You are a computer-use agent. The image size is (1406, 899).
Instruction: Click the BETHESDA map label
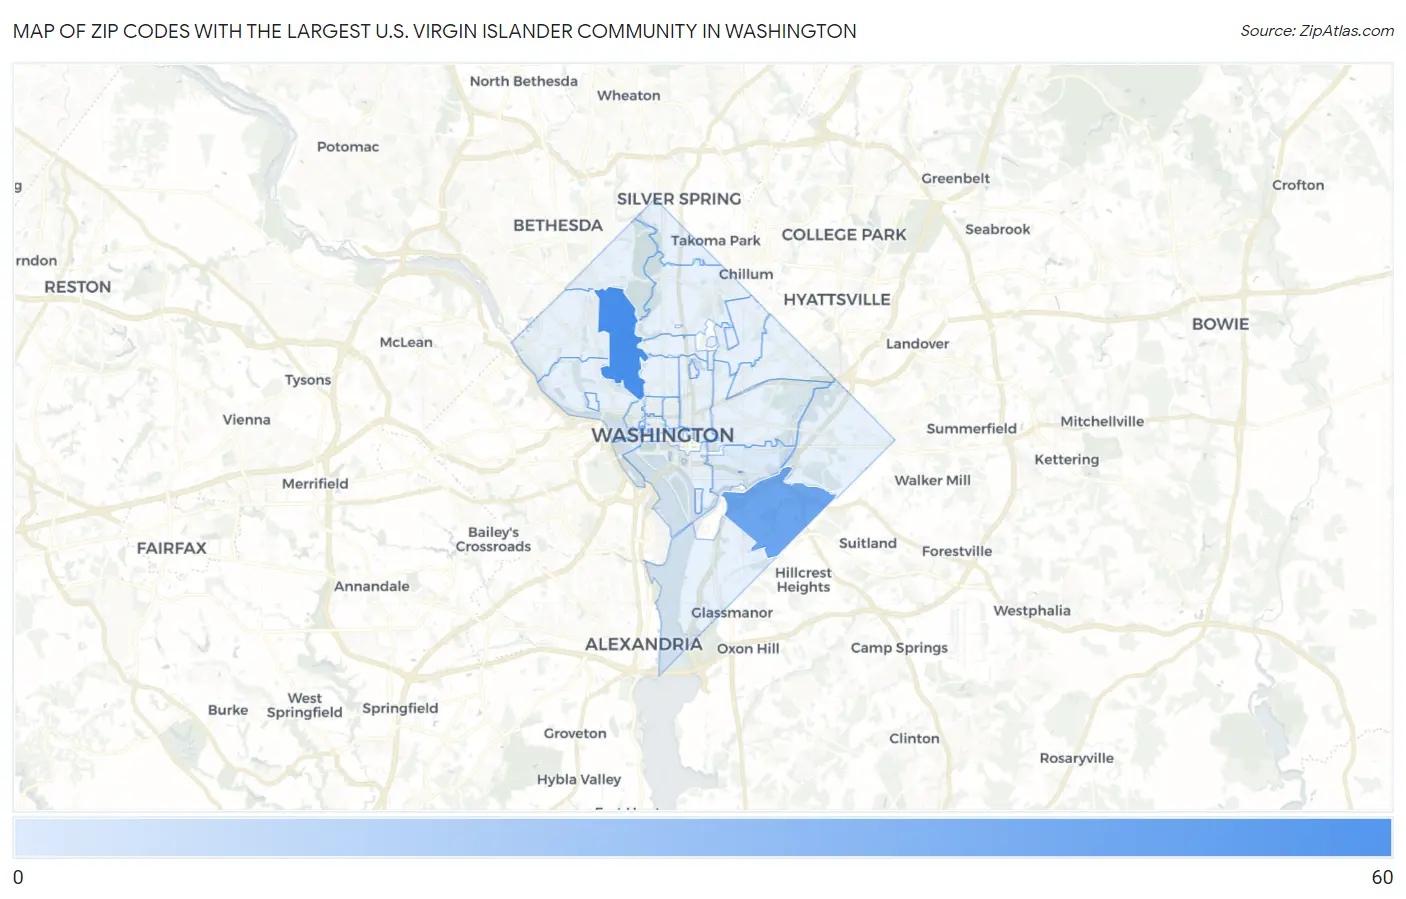tap(558, 226)
